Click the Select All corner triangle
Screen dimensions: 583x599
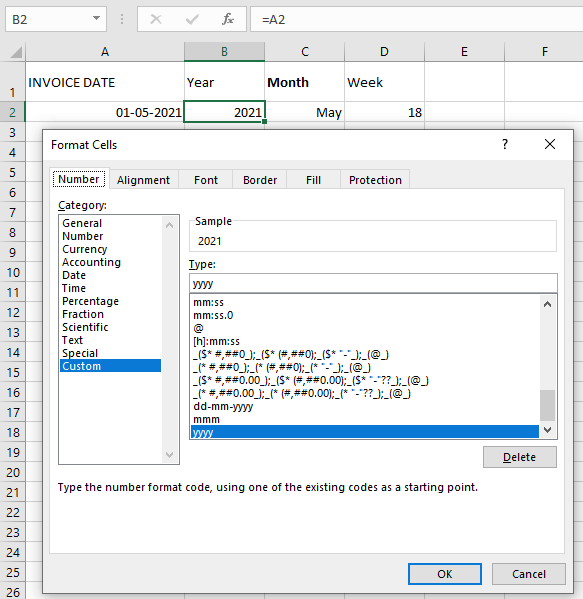tap(16, 52)
